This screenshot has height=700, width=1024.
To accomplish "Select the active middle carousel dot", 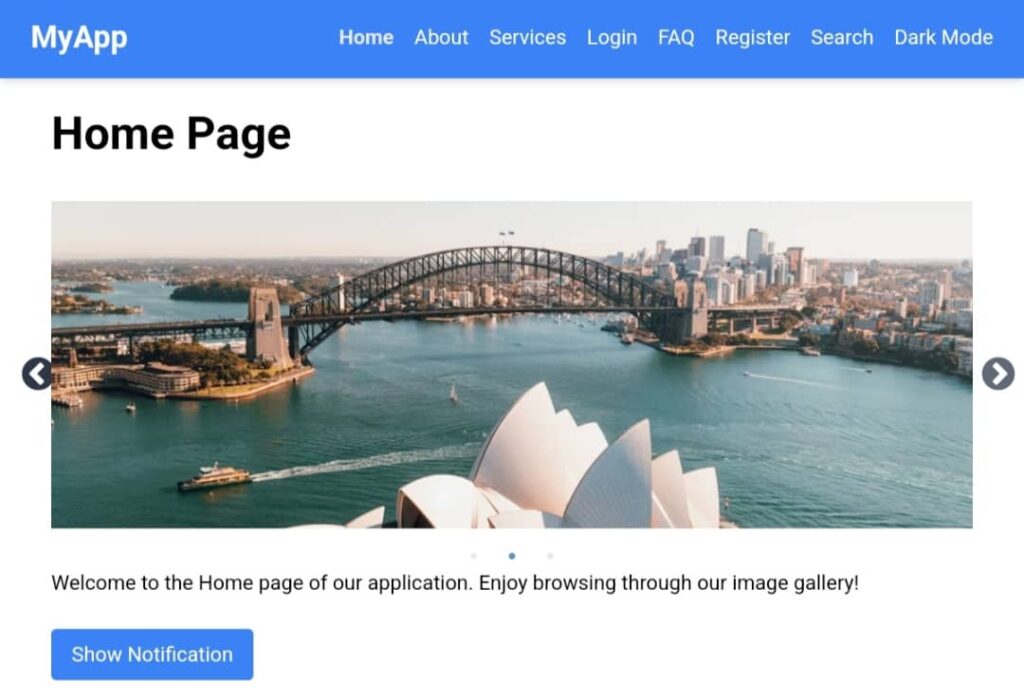I will click(x=512, y=556).
